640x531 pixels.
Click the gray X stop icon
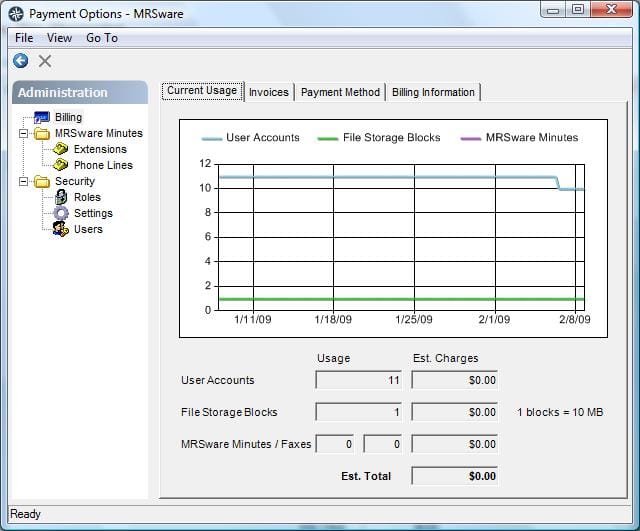click(x=45, y=61)
